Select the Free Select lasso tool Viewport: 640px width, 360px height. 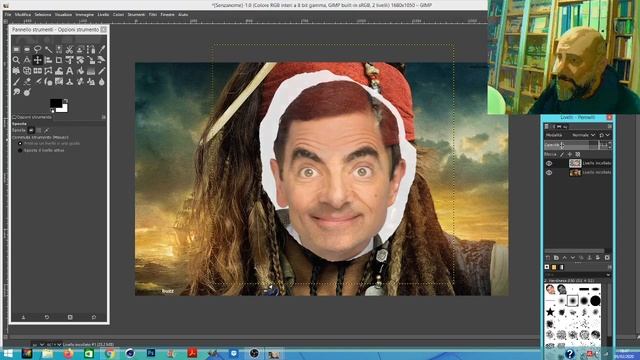(38, 49)
